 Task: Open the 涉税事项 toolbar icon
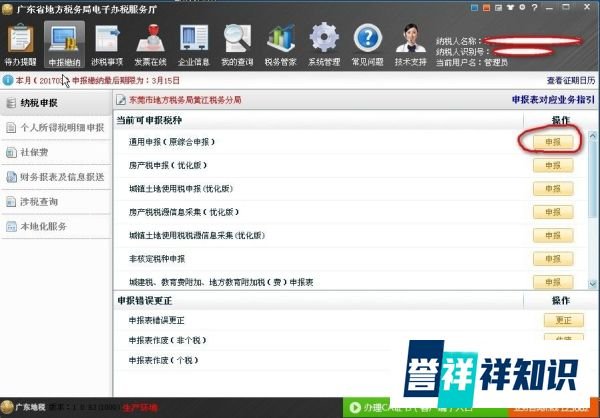point(107,44)
